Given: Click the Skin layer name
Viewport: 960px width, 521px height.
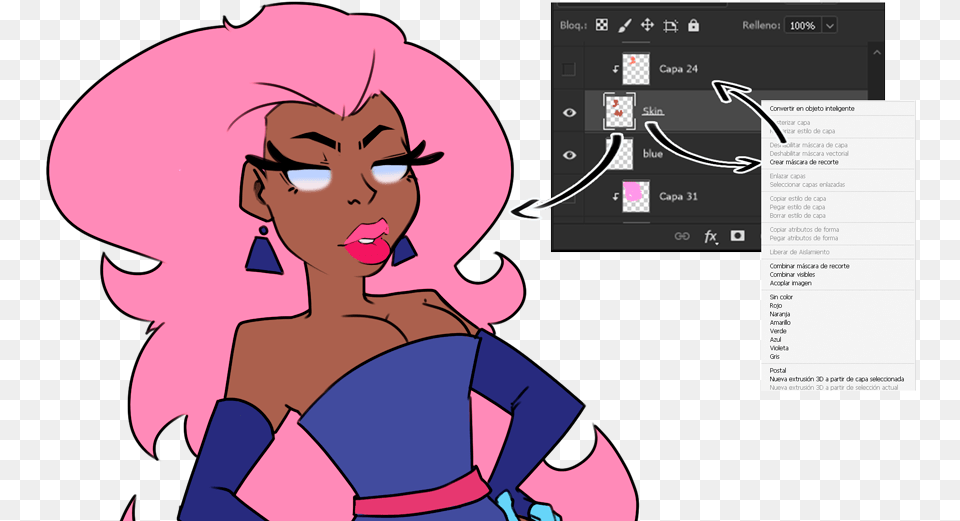Looking at the screenshot, I should (653, 111).
